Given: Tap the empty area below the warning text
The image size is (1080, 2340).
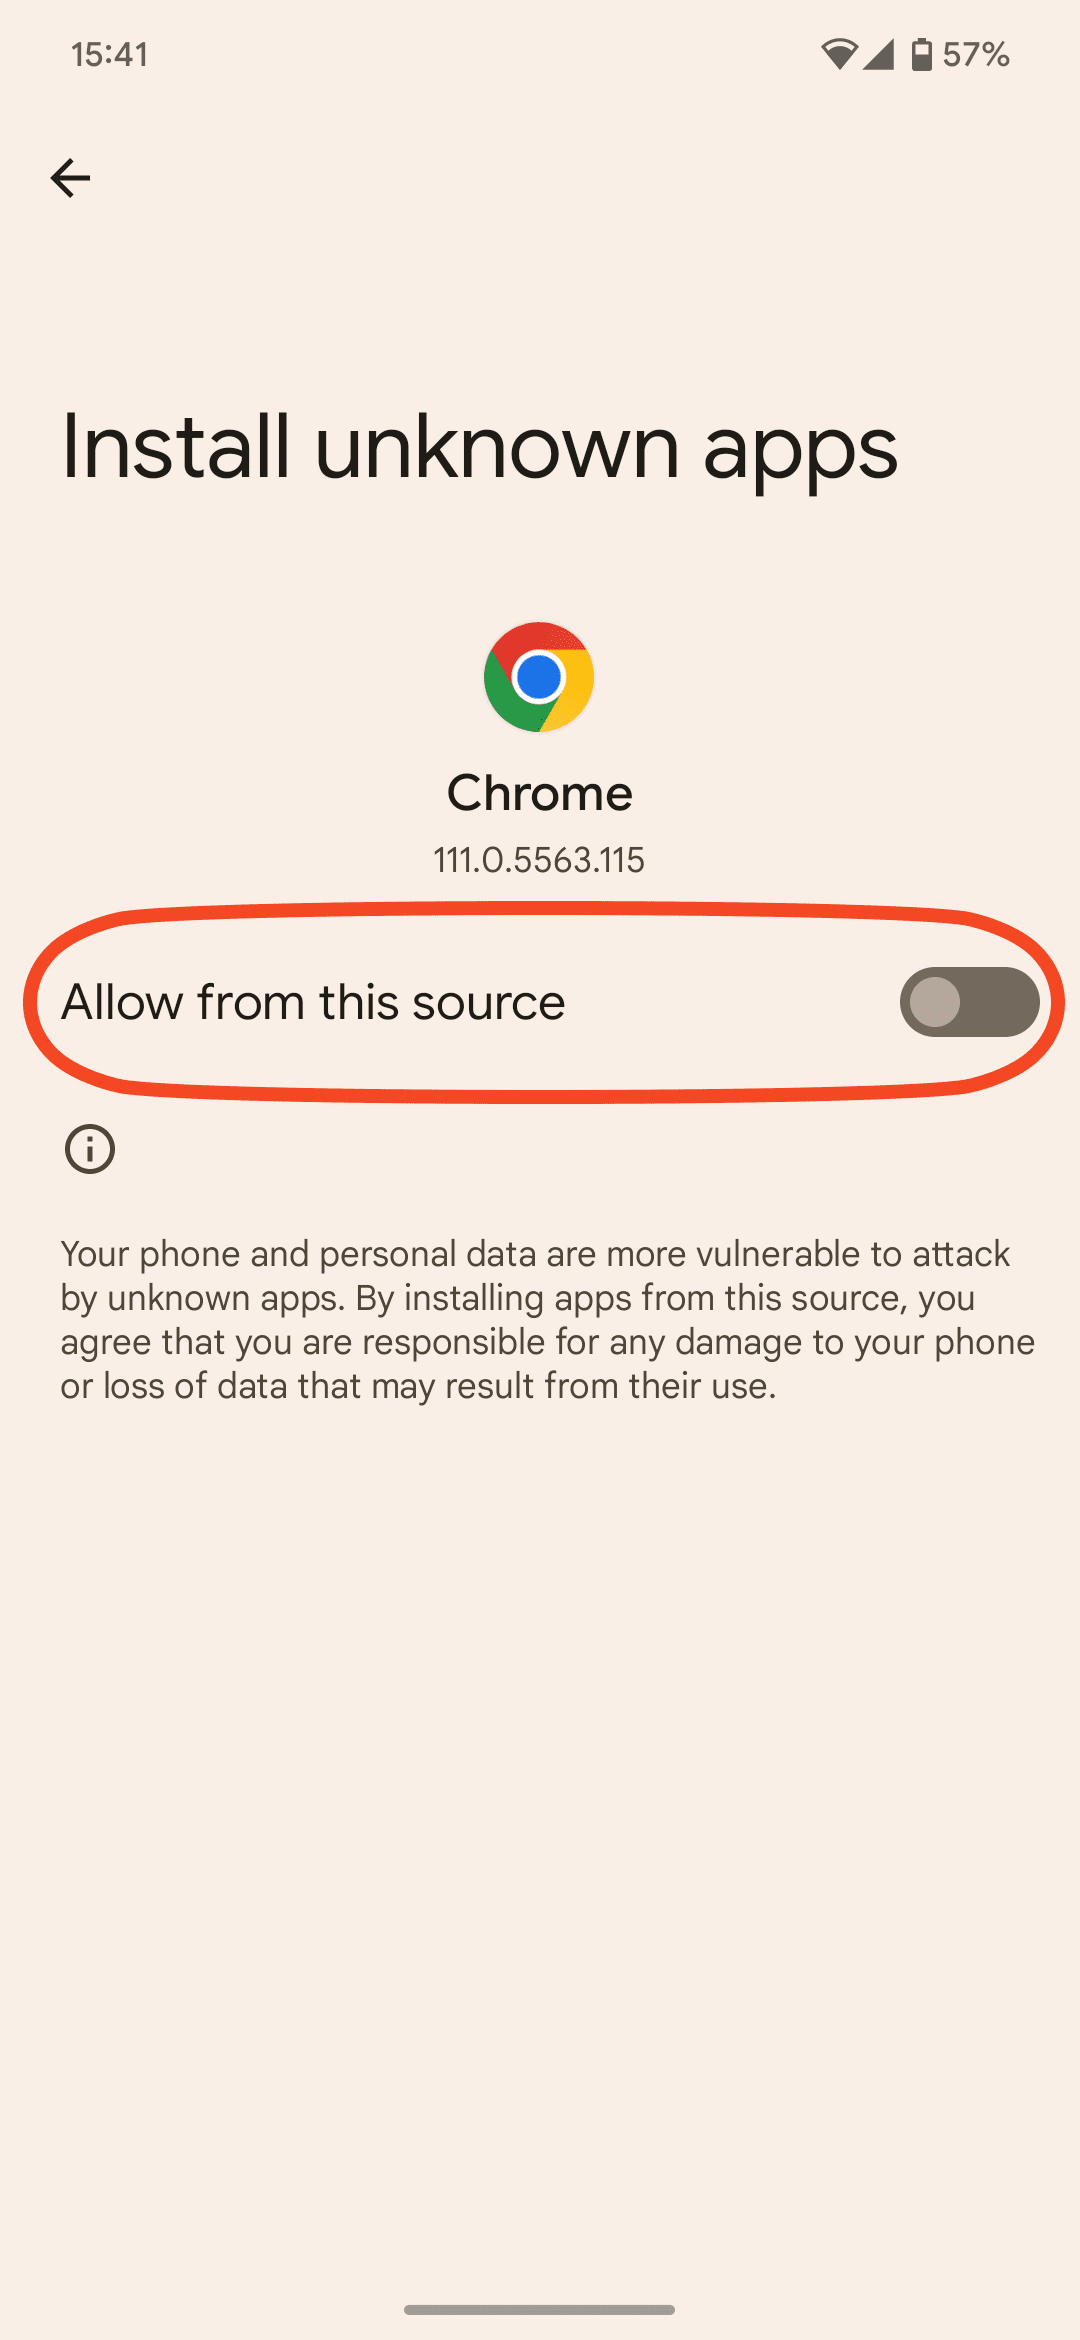Looking at the screenshot, I should click(539, 1850).
